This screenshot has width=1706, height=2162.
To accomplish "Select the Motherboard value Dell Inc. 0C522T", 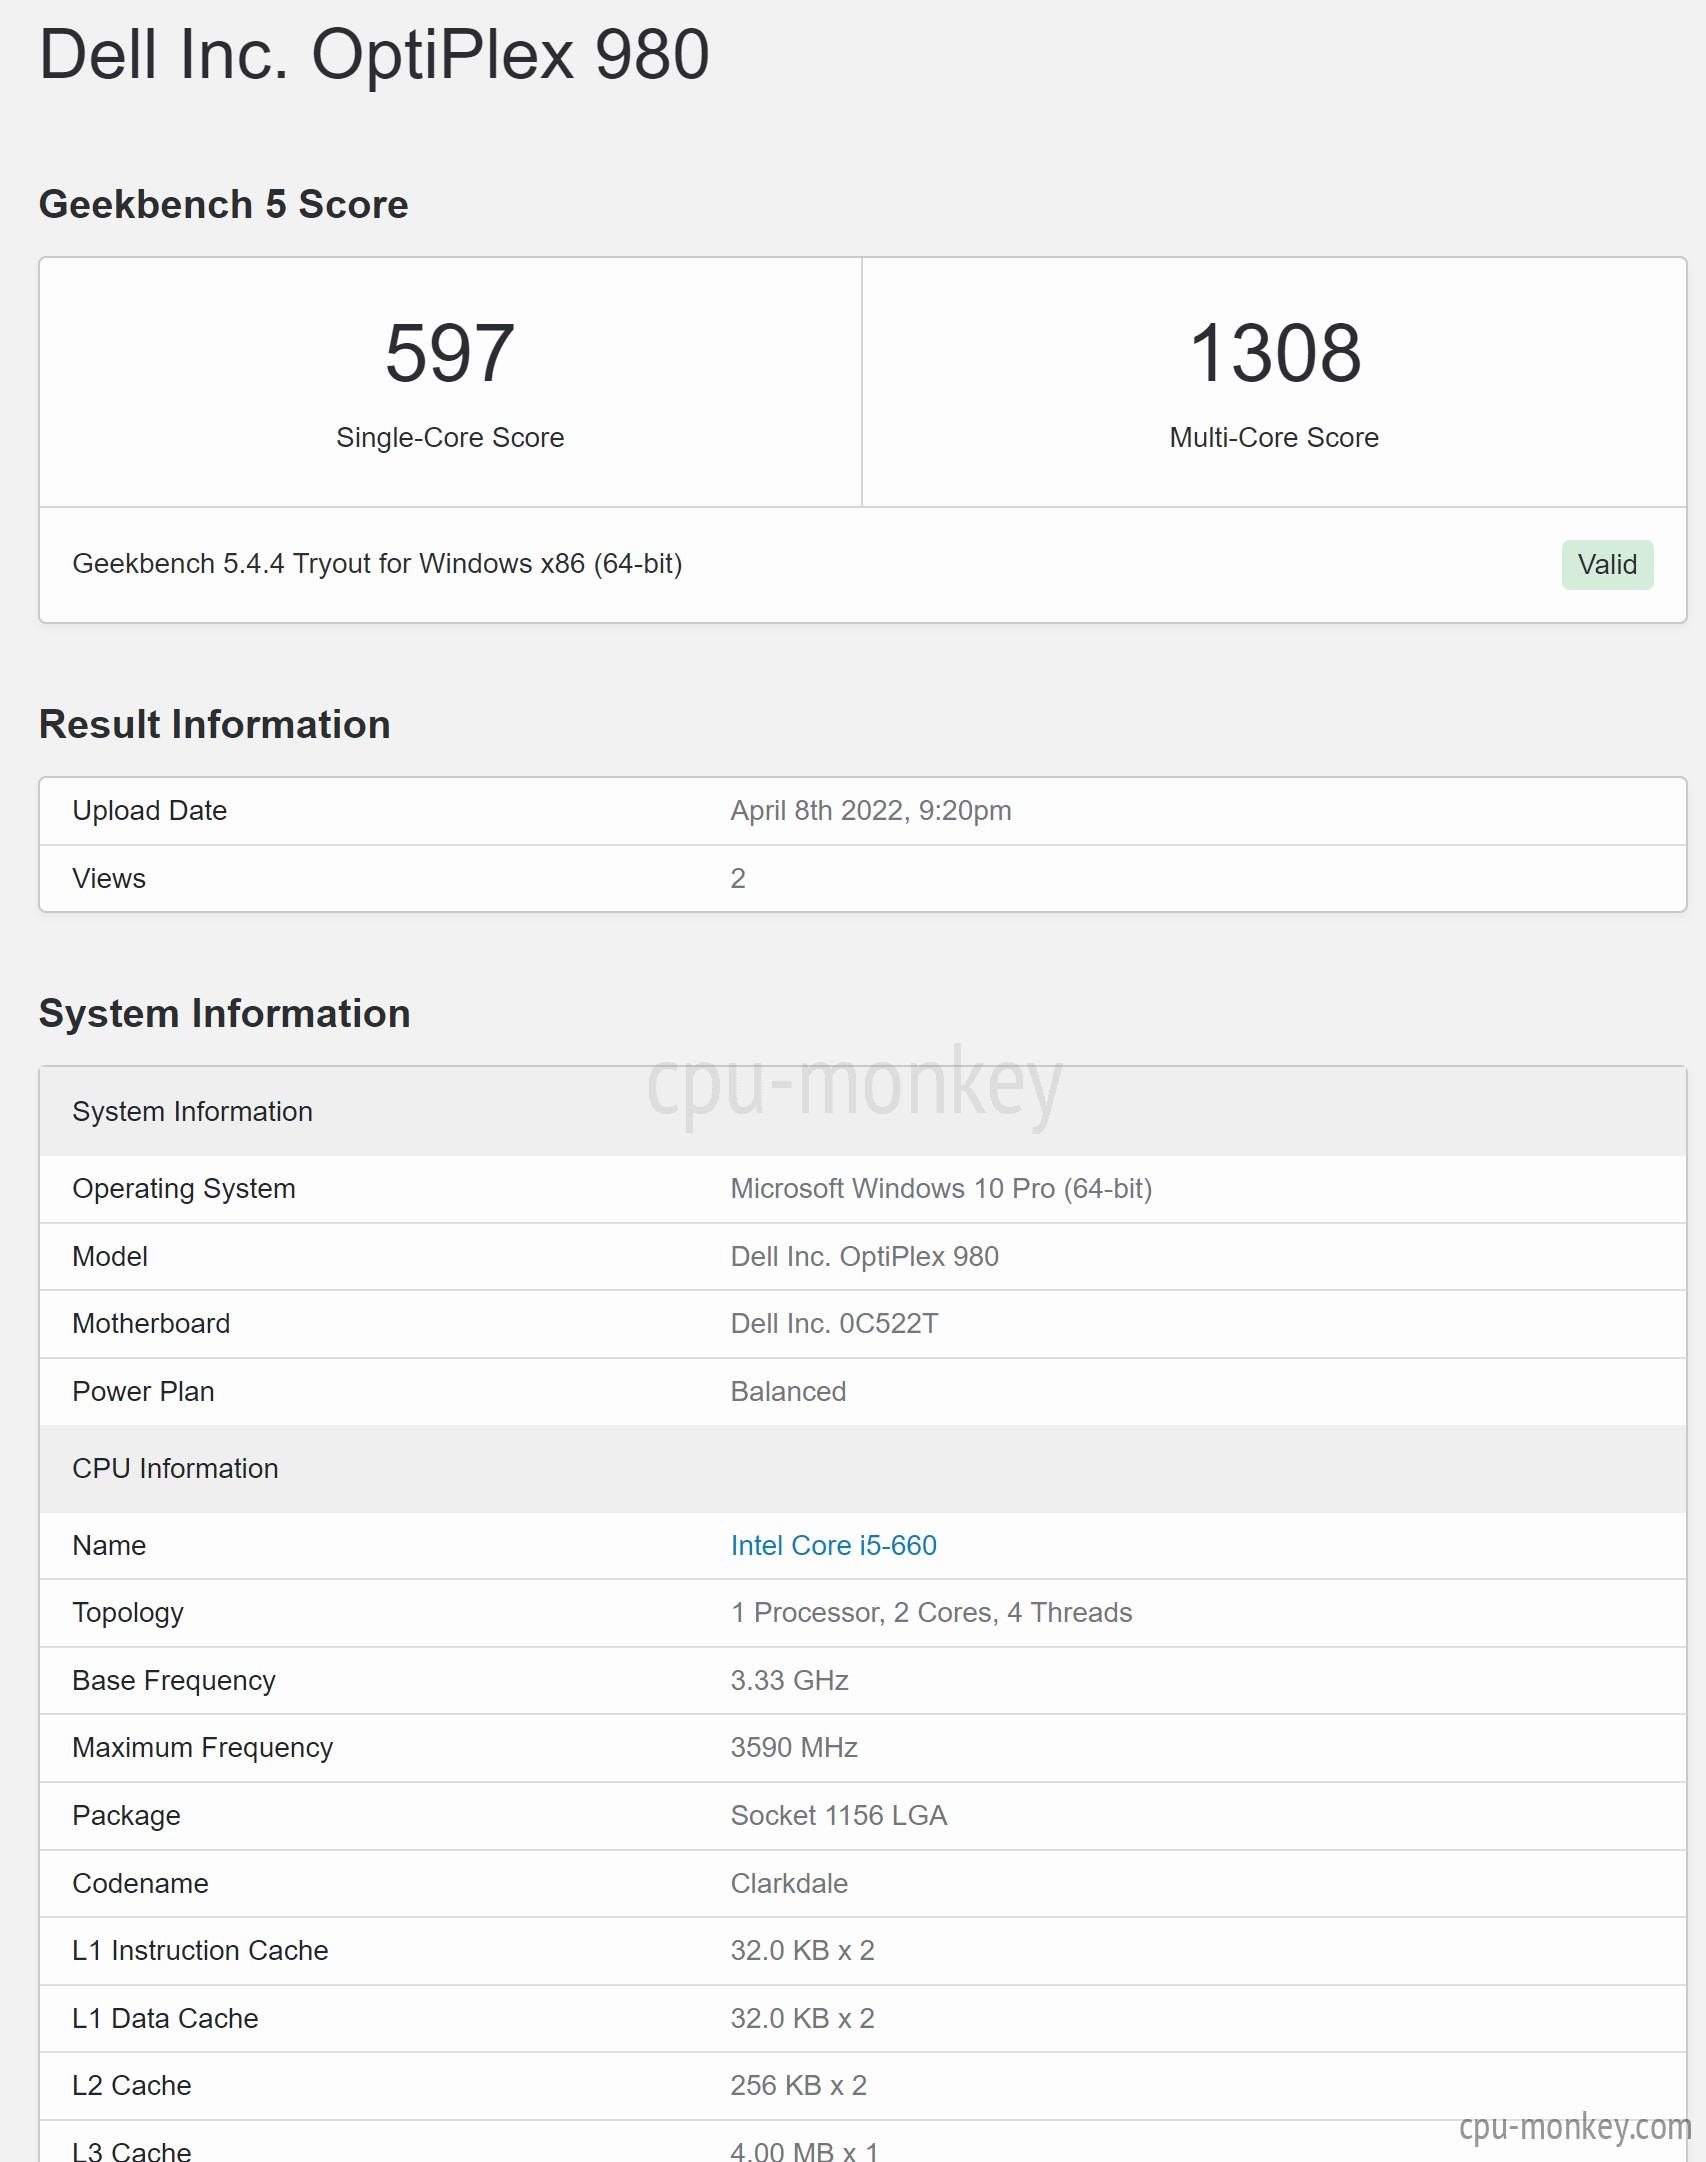I will tap(834, 1323).
